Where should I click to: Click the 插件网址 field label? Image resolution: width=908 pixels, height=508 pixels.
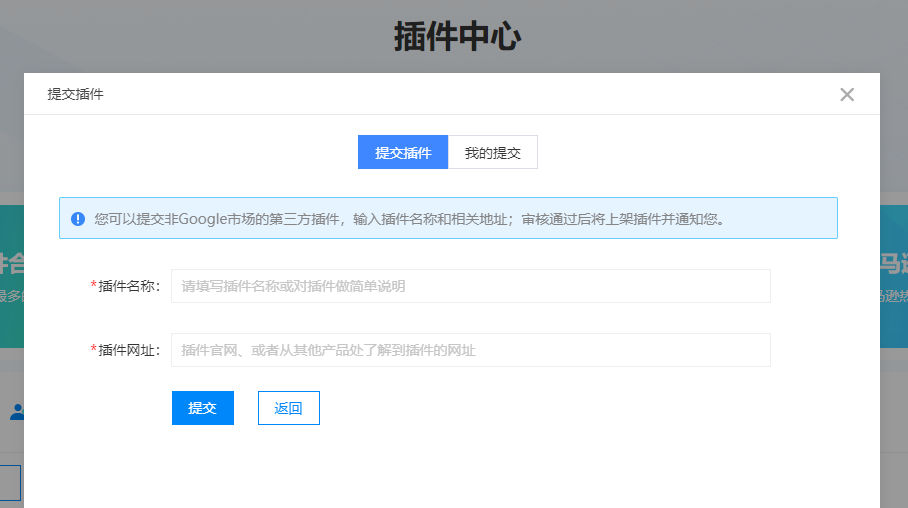pos(129,350)
